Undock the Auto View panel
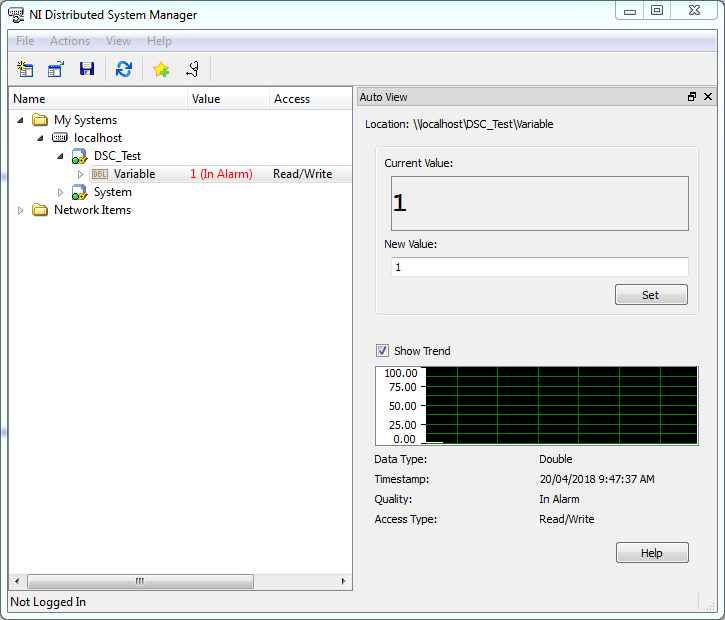The image size is (725, 620). (692, 97)
